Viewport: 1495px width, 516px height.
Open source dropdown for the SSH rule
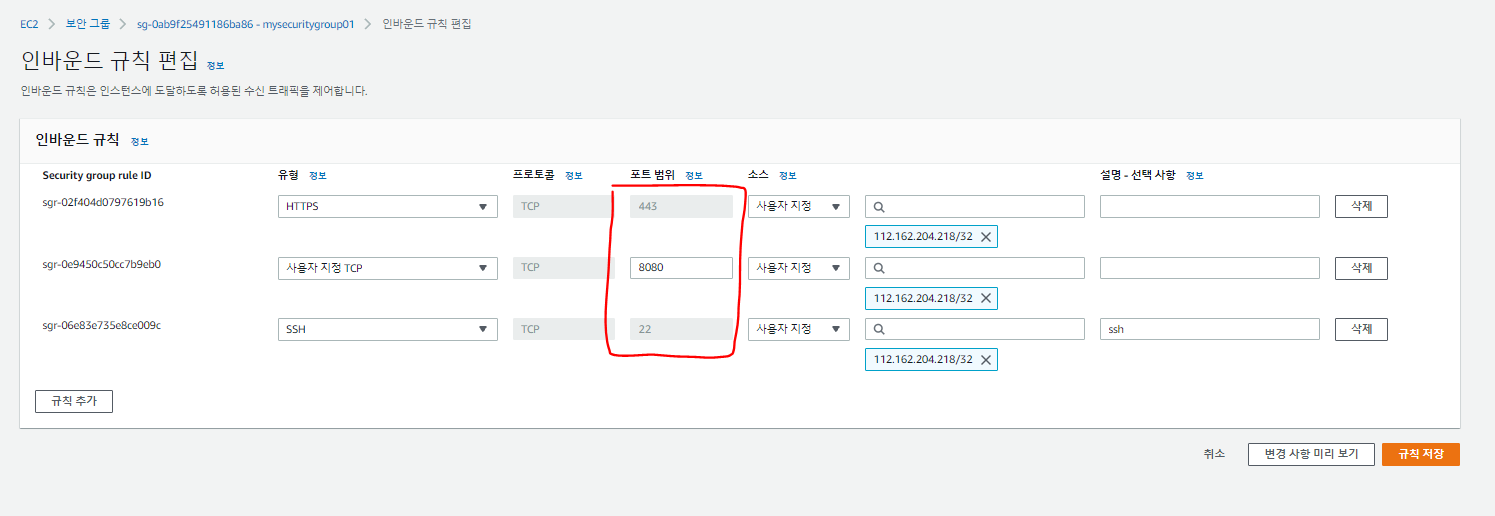click(799, 329)
